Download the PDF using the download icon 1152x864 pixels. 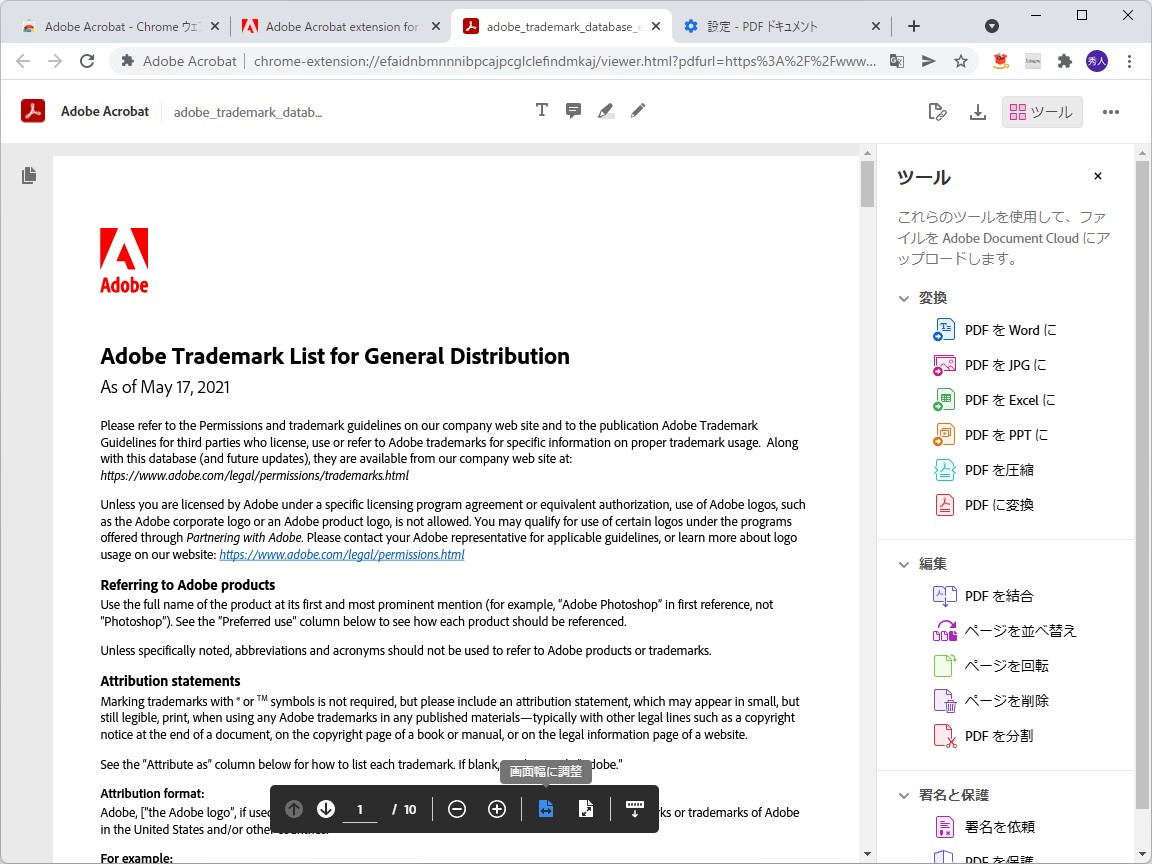pos(977,112)
